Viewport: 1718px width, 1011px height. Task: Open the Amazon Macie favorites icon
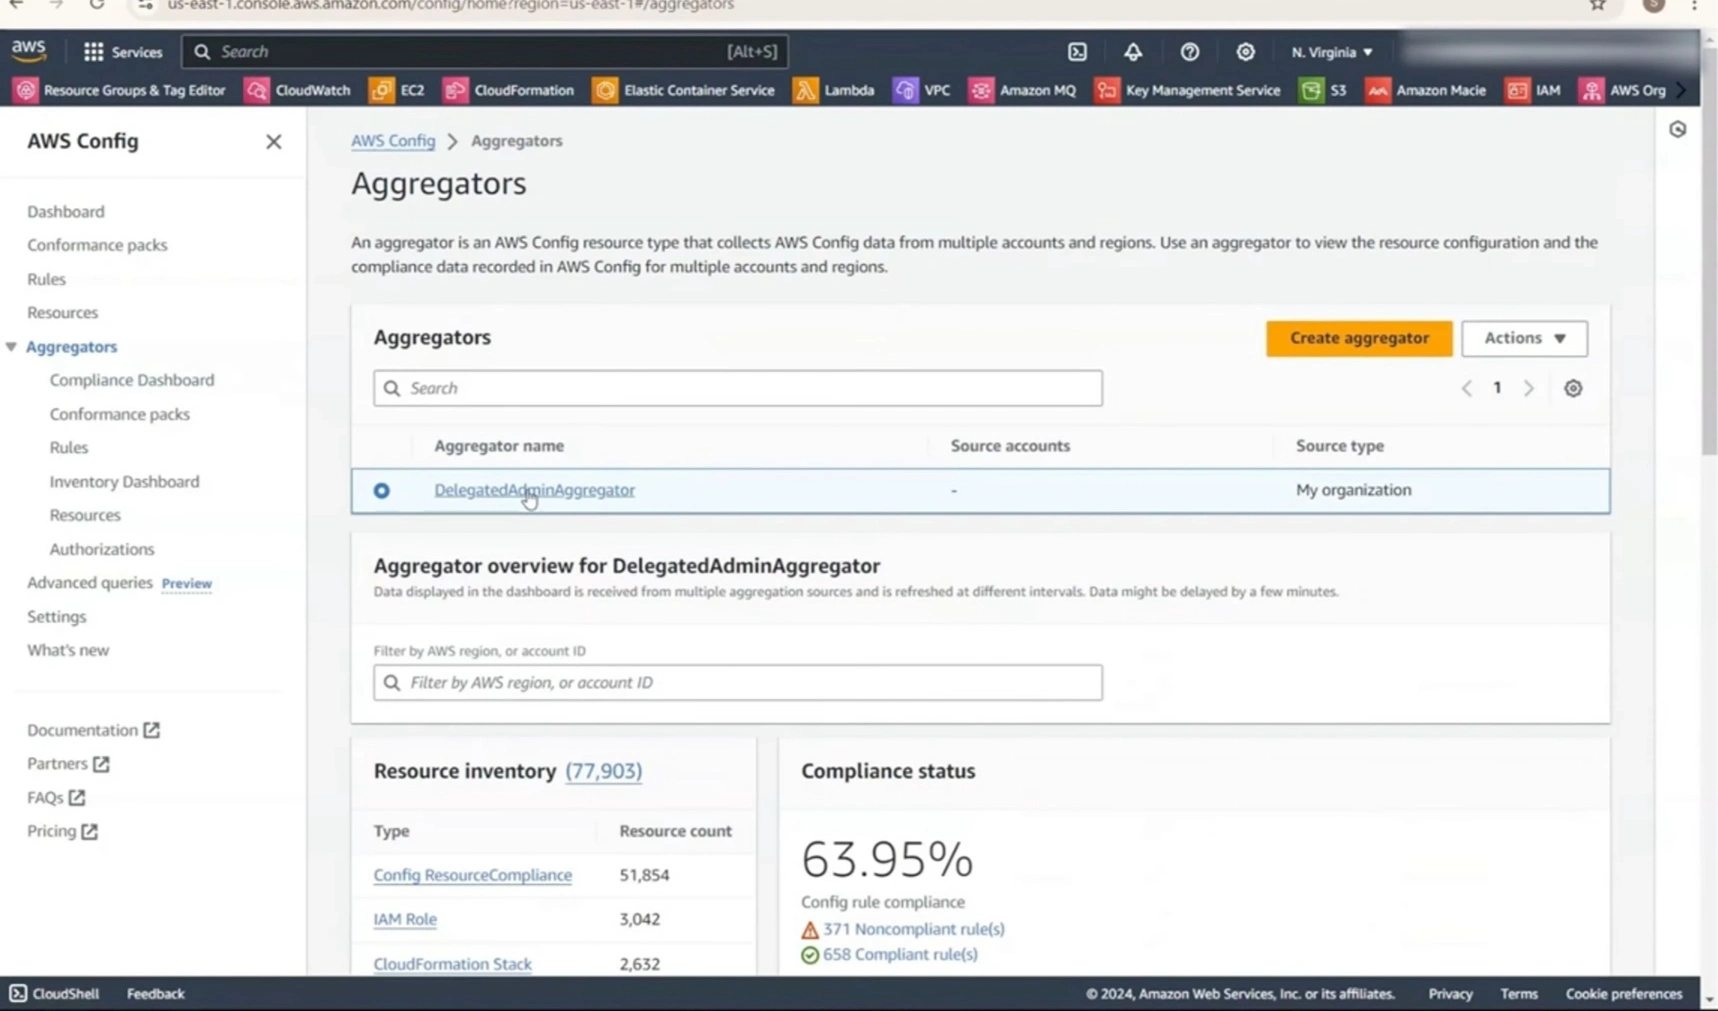[1427, 90]
